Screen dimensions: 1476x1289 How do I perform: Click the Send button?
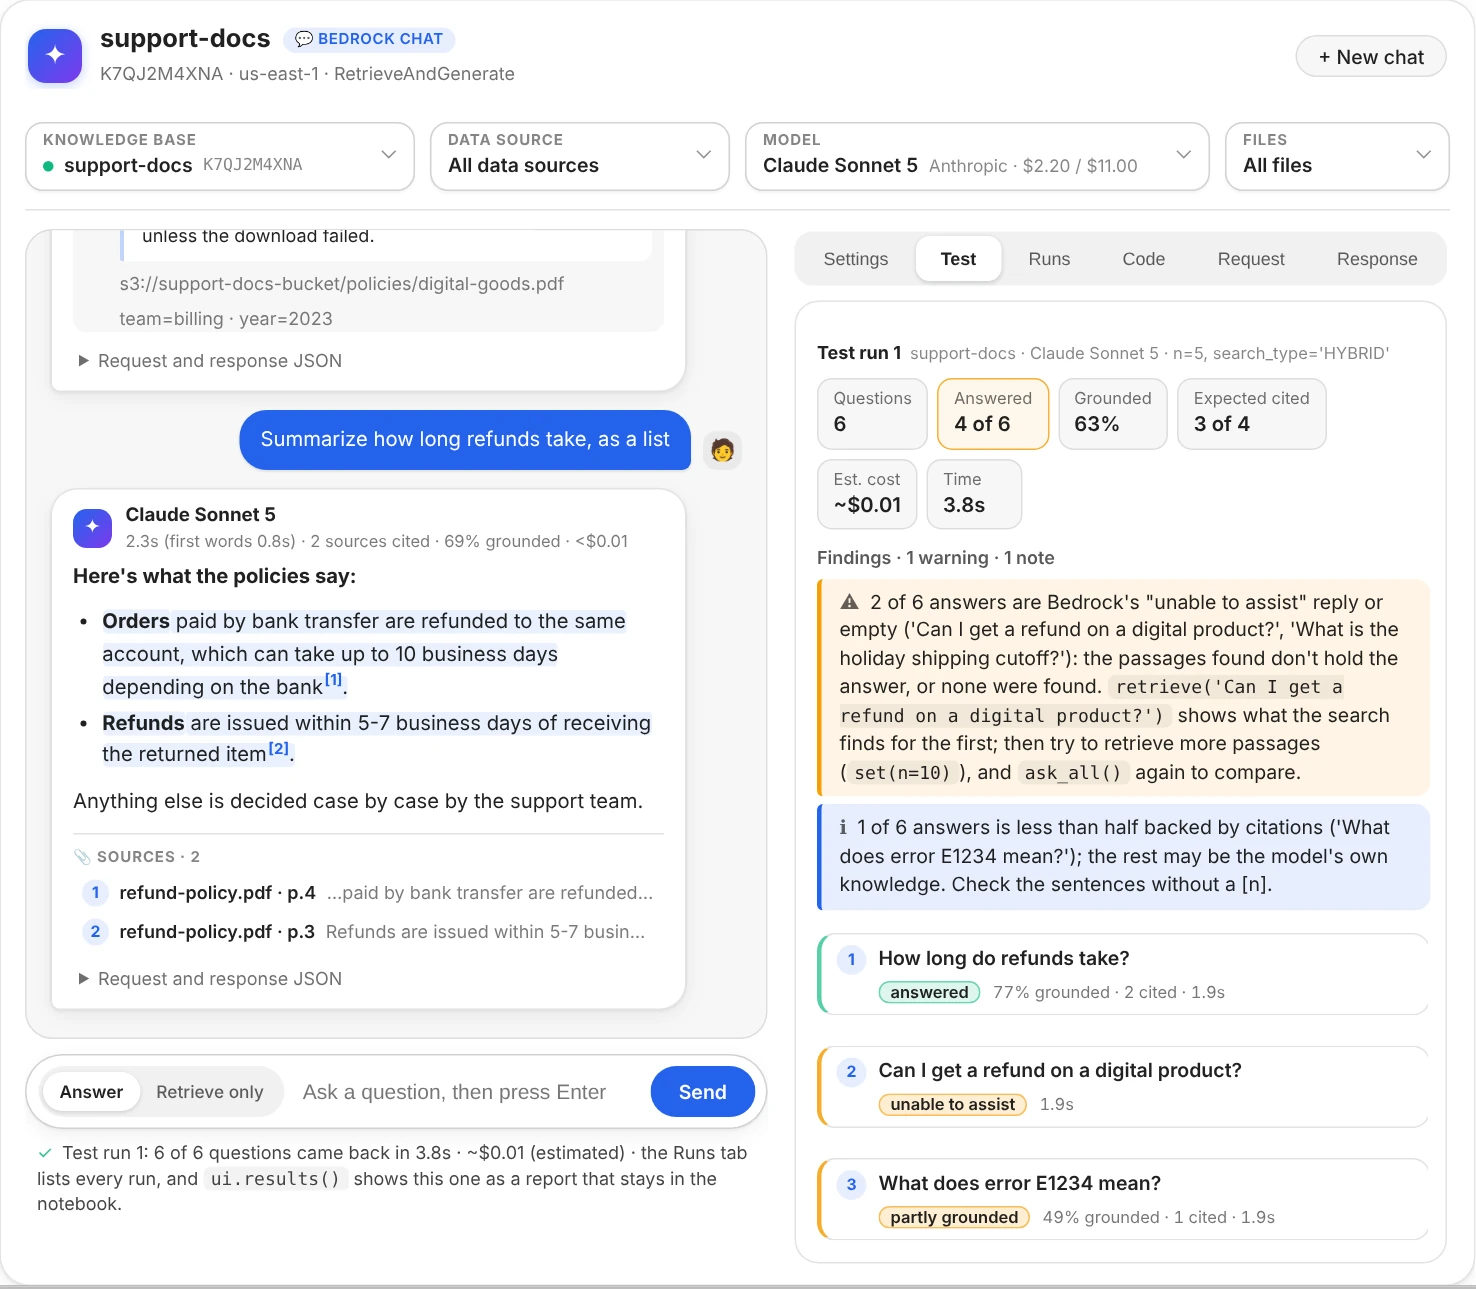[702, 1092]
